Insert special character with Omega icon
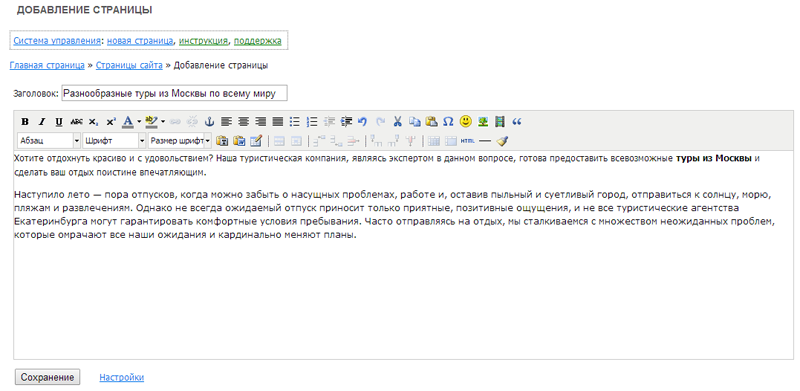The image size is (800, 391). tap(448, 121)
